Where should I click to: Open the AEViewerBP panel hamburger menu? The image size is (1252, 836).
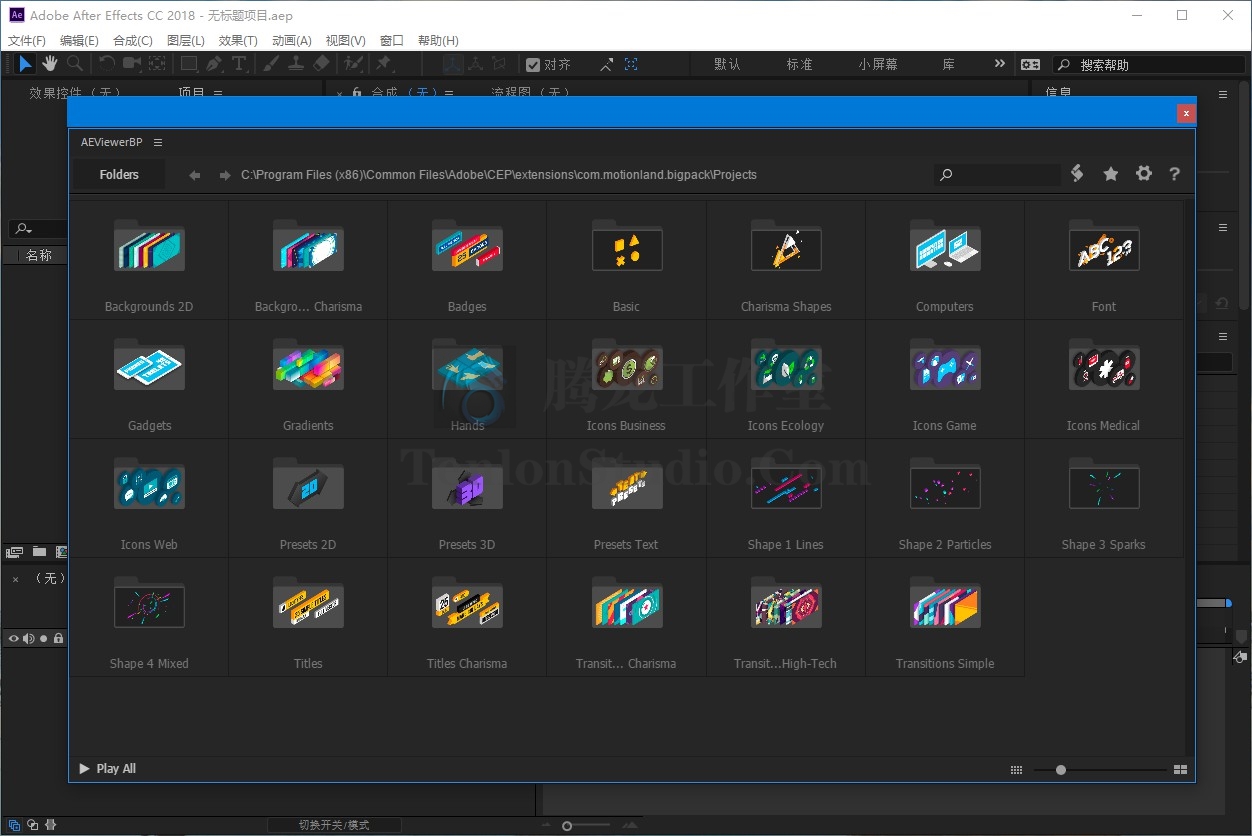click(x=158, y=142)
